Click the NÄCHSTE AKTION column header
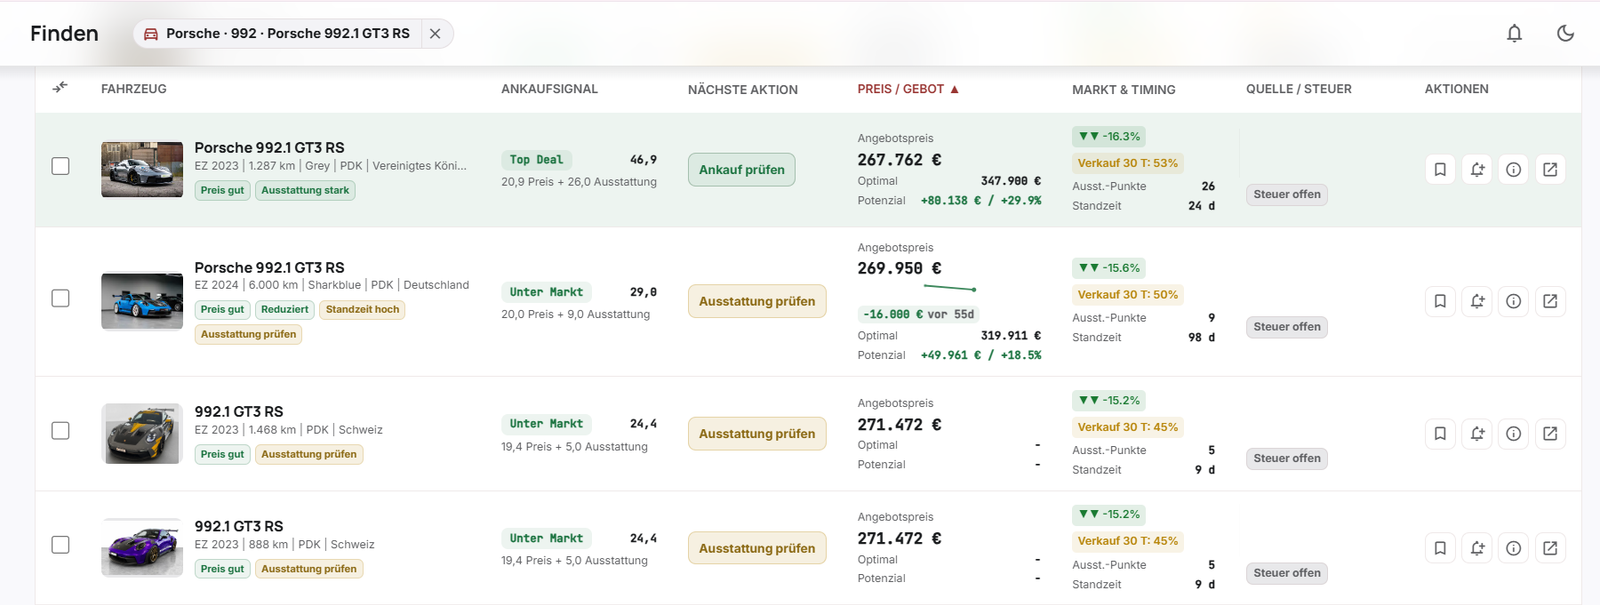1600x605 pixels. click(x=743, y=90)
